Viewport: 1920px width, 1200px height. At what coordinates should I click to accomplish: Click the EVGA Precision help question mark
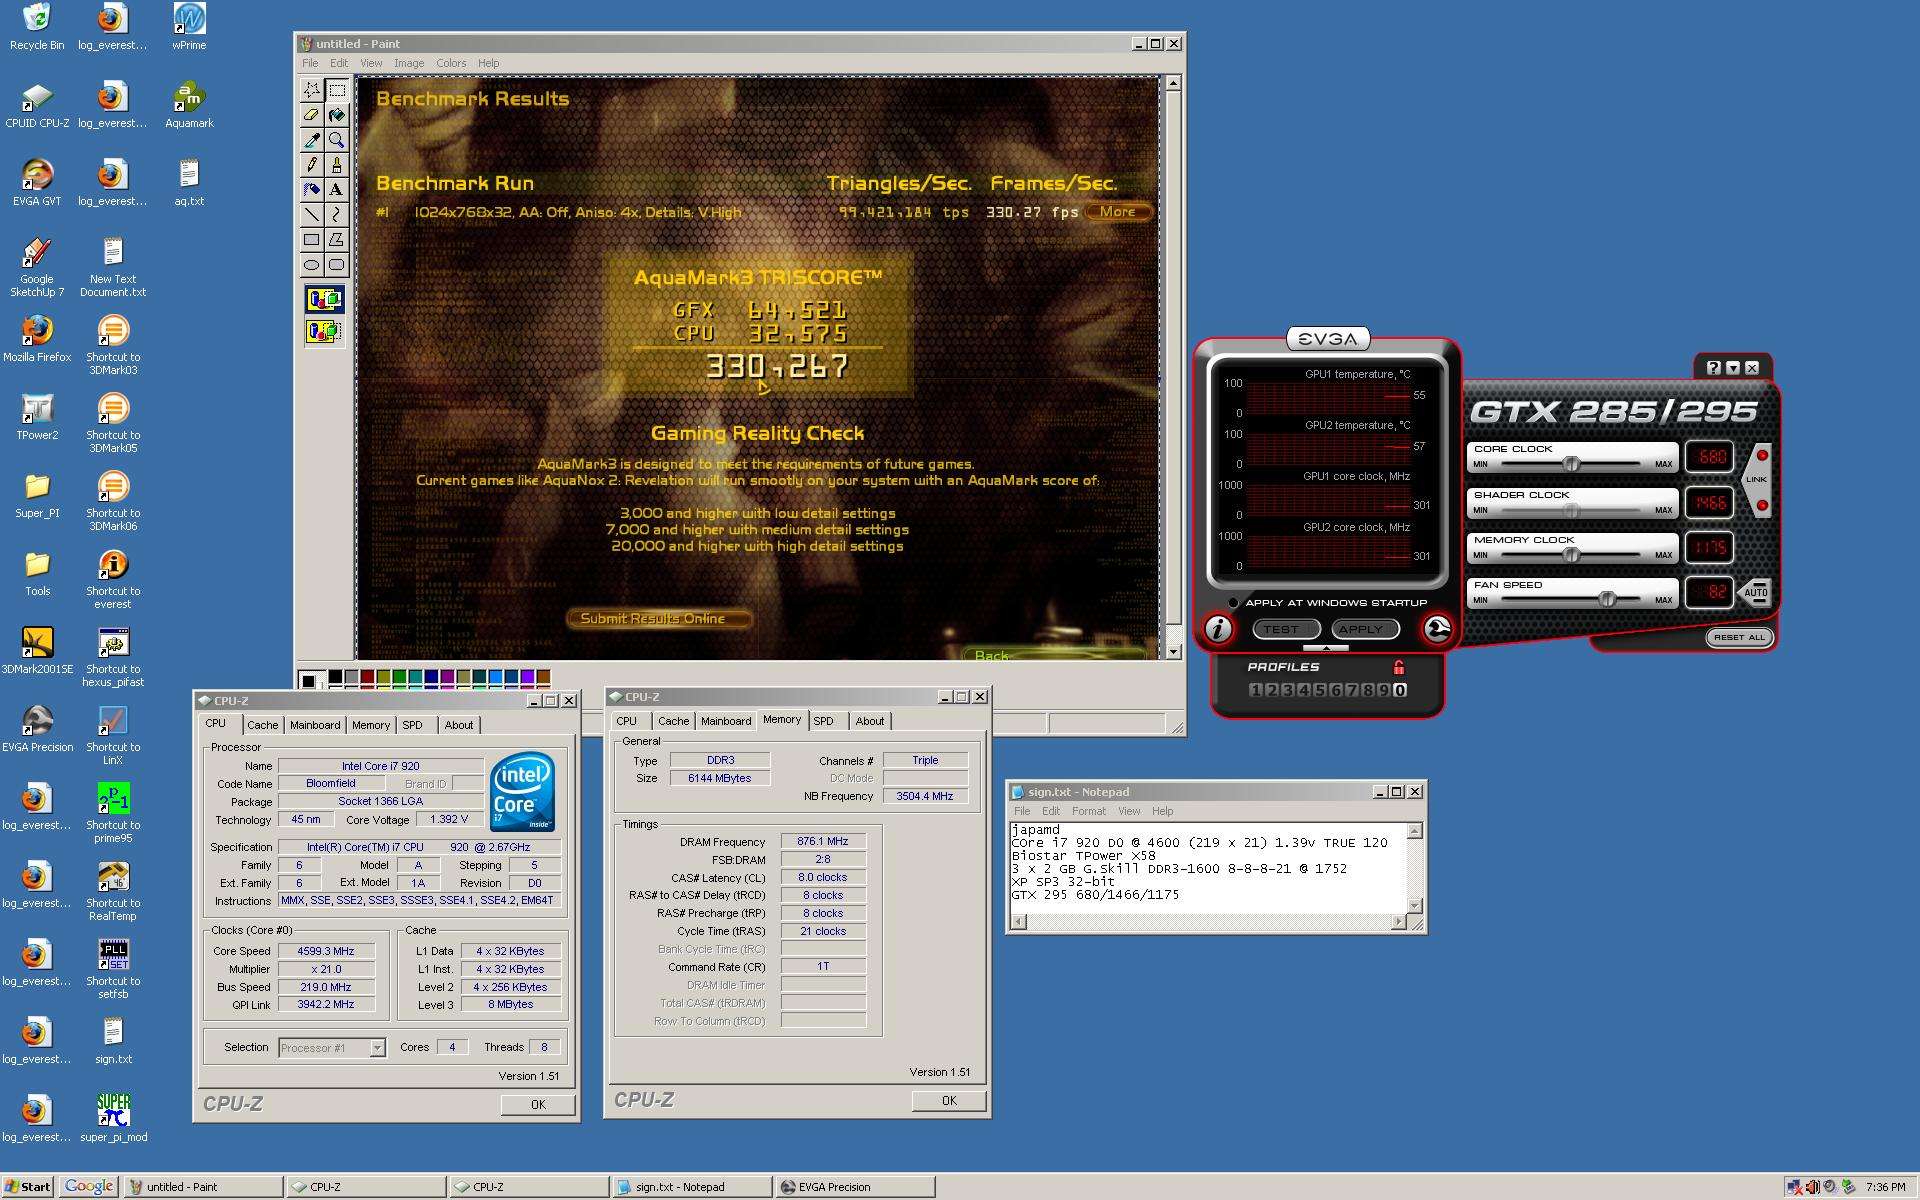pyautogui.click(x=1714, y=368)
